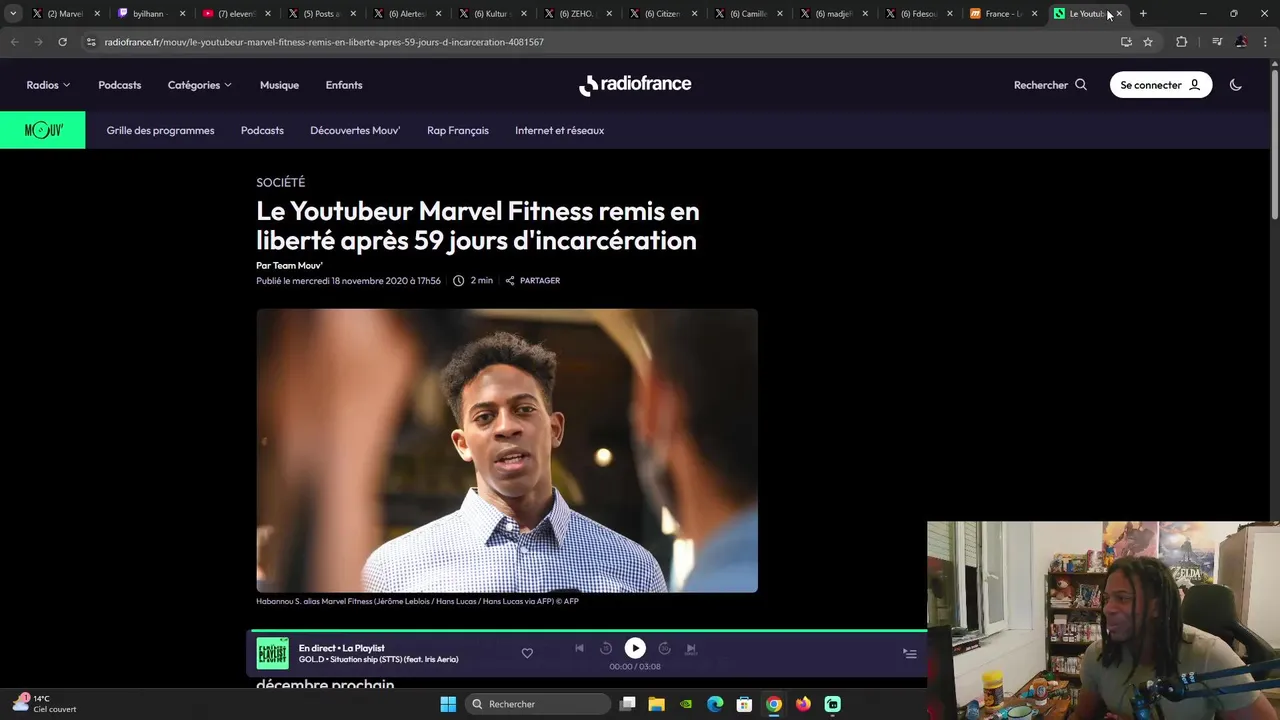
Task: Reload the current page
Action: (x=62, y=42)
